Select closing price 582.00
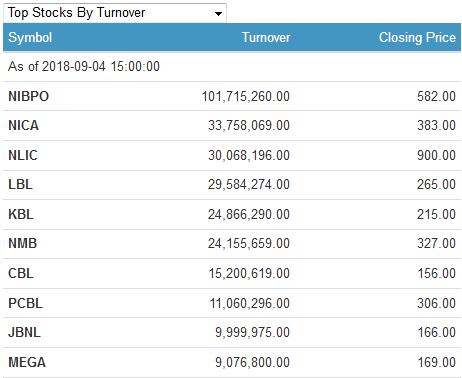Viewport: 462px width, 378px height. [436, 96]
